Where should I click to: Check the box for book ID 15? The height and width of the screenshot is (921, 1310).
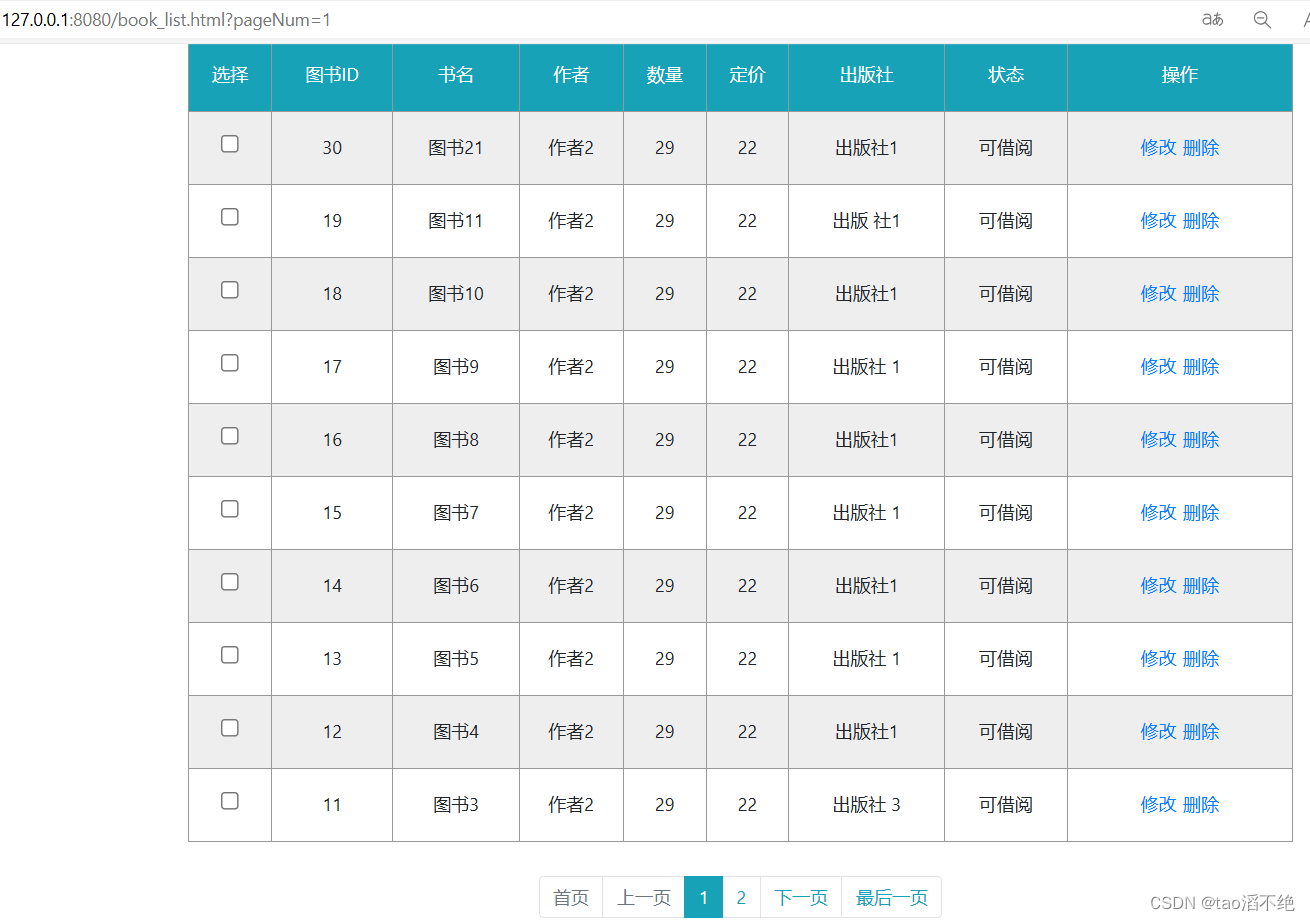[230, 509]
